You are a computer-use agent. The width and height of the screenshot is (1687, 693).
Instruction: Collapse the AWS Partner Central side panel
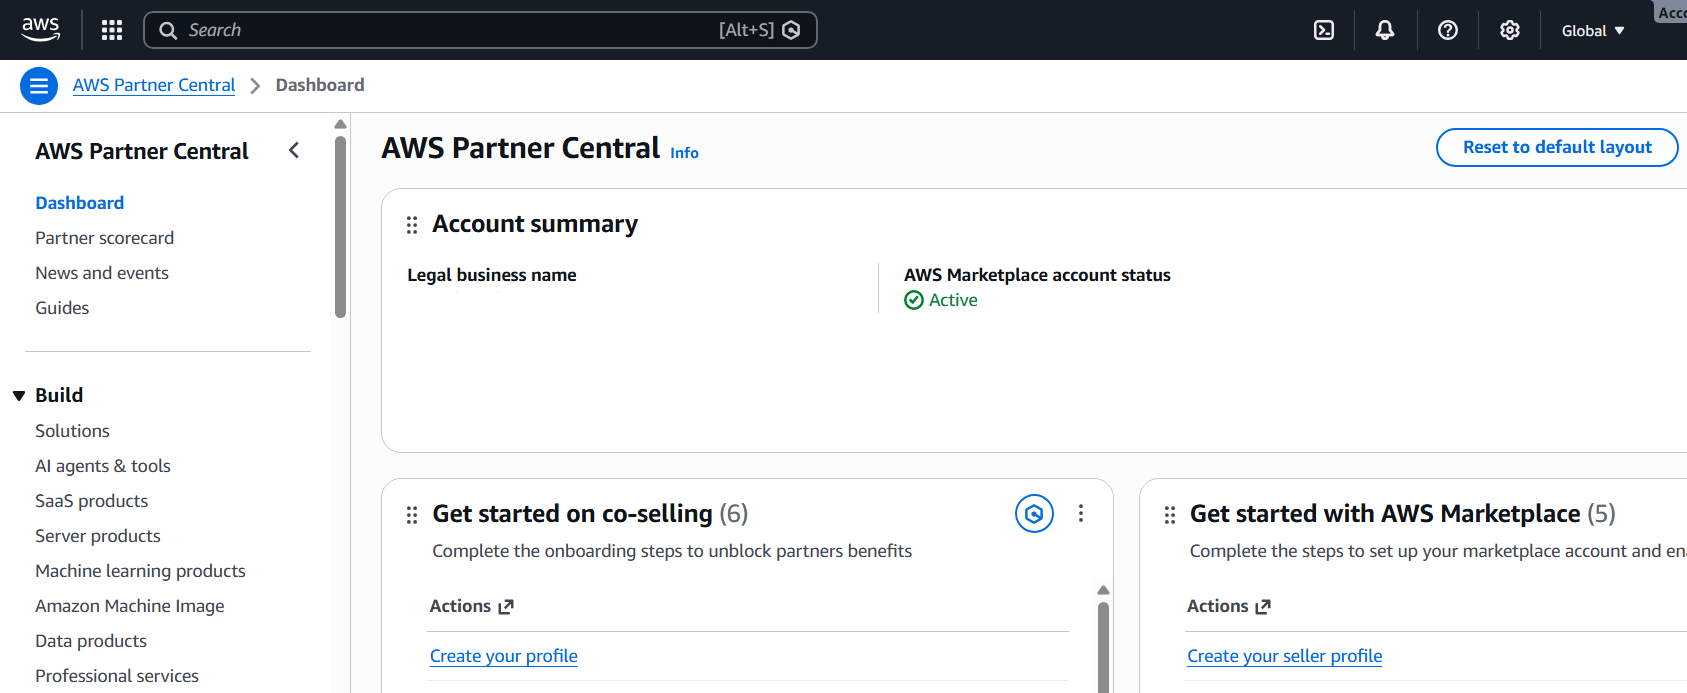tap(294, 151)
